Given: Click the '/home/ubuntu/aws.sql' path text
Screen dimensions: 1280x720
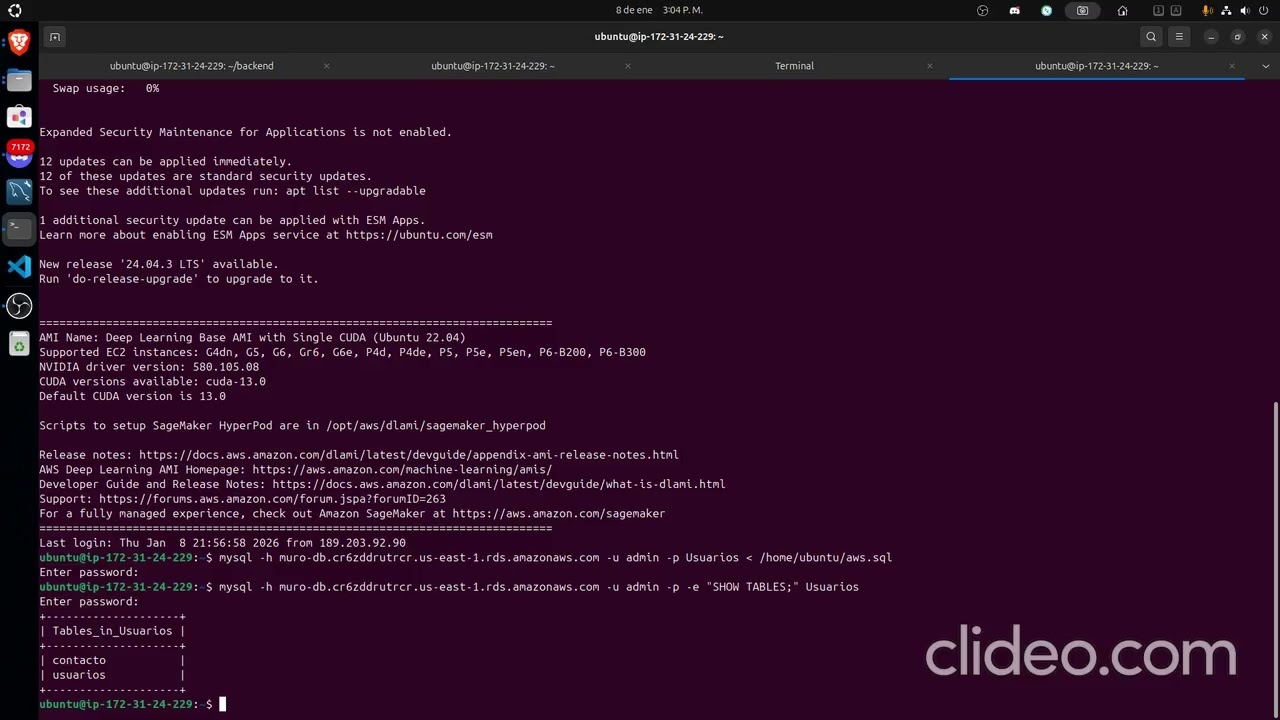Looking at the screenshot, I should pos(825,558).
